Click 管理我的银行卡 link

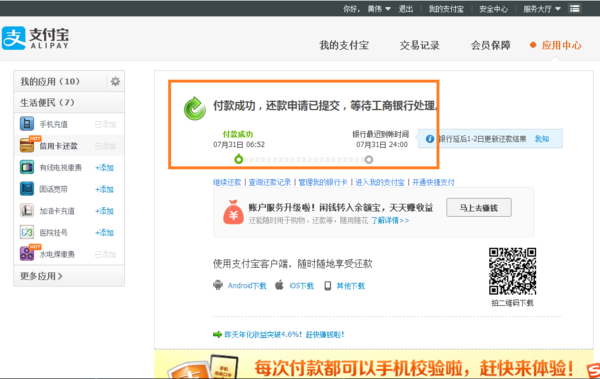(x=323, y=182)
